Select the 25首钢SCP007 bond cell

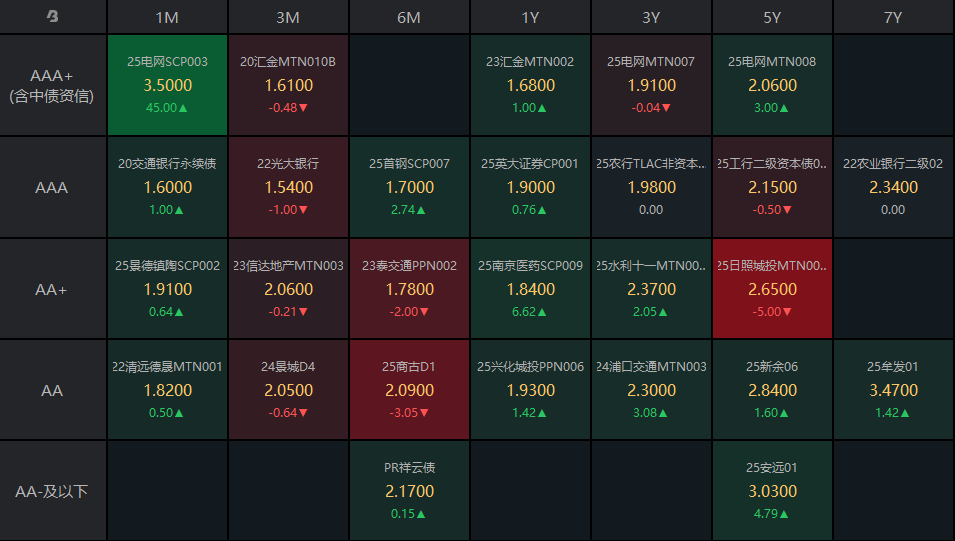[x=409, y=187]
